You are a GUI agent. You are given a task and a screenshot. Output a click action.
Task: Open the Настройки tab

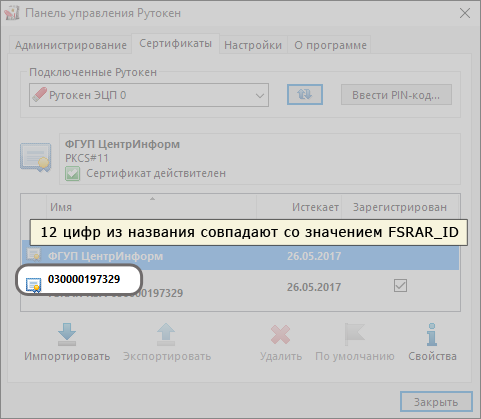coord(253,45)
